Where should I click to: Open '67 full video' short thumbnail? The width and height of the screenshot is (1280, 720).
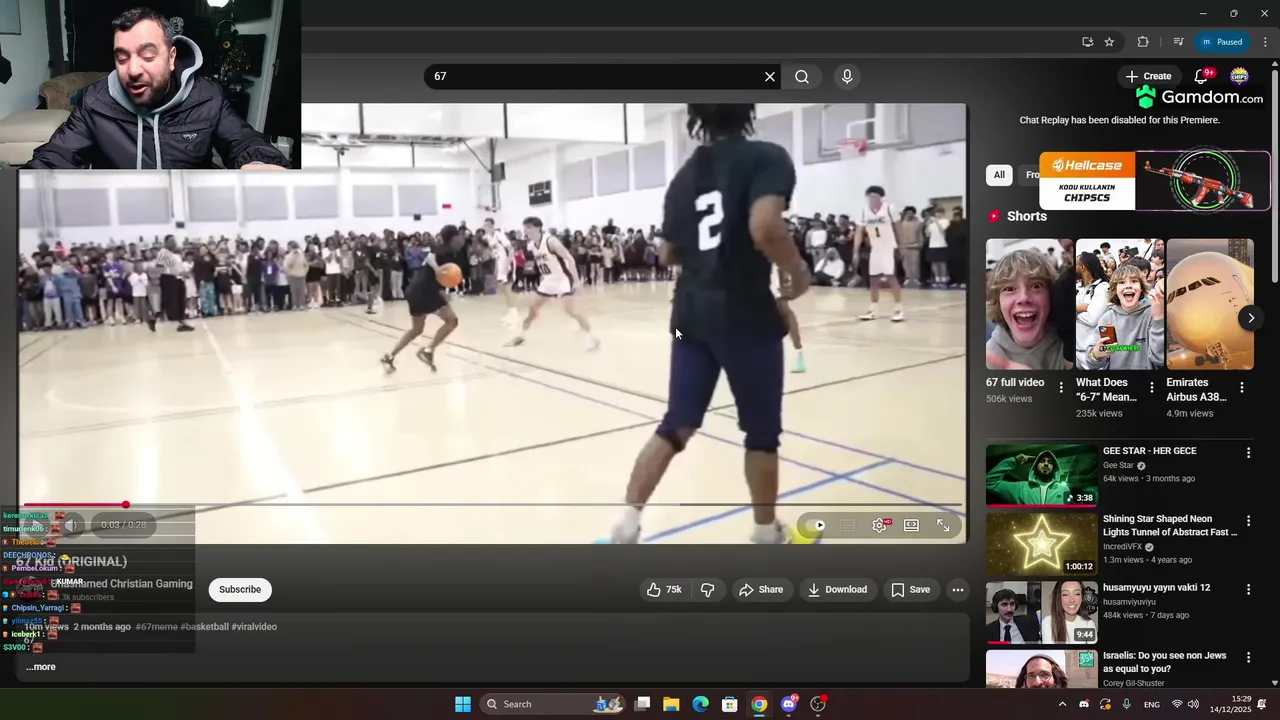[1029, 304]
